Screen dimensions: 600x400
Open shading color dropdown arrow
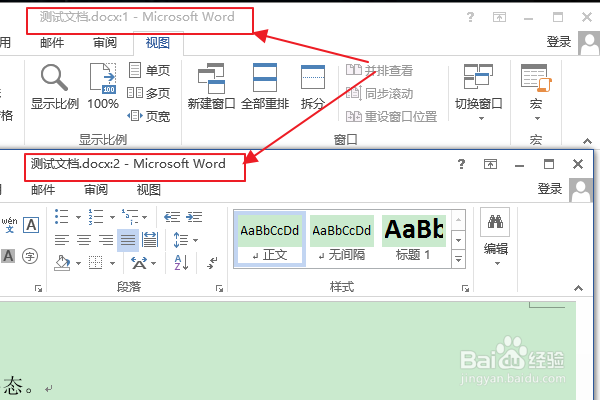78,263
